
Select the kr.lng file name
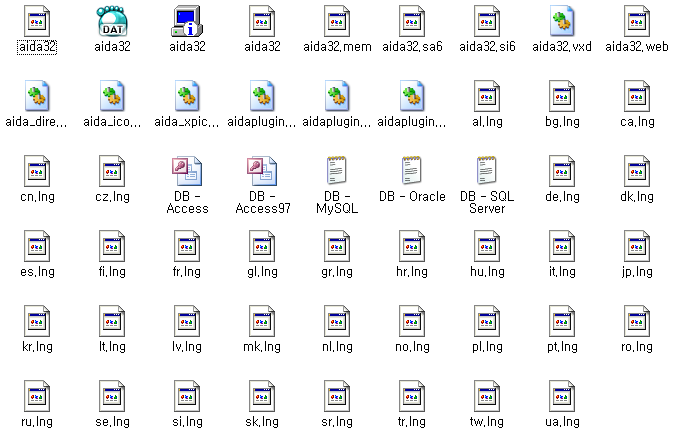pyautogui.click(x=37, y=347)
